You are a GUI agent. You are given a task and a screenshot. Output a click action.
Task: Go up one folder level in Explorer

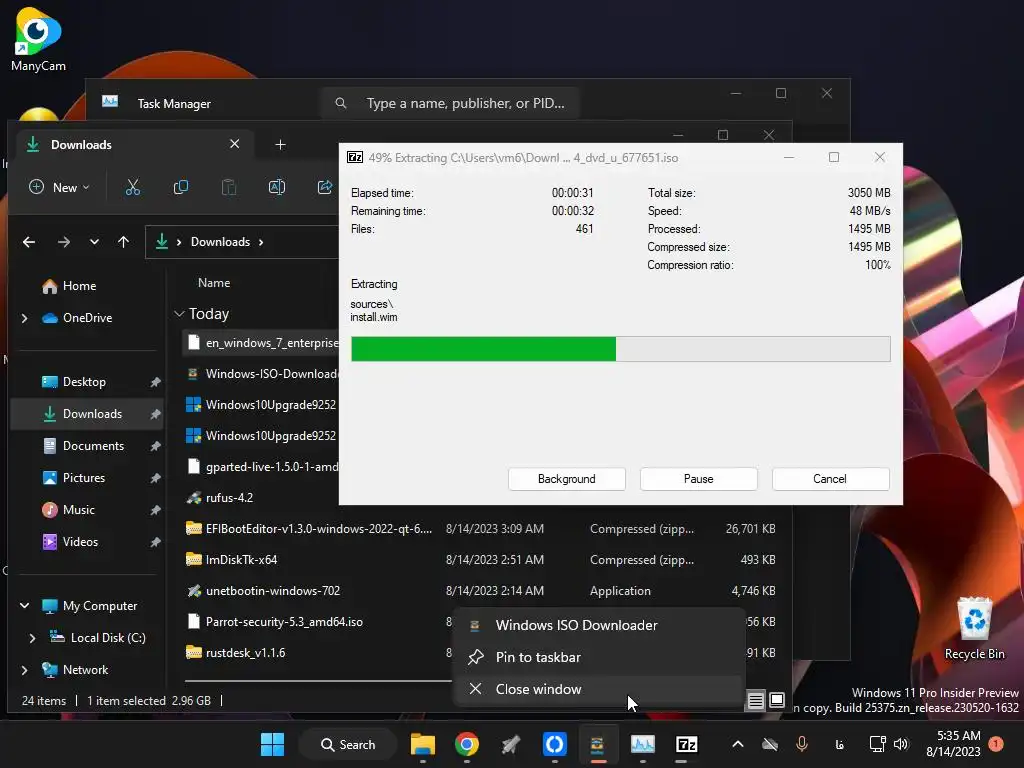pyautogui.click(x=123, y=242)
